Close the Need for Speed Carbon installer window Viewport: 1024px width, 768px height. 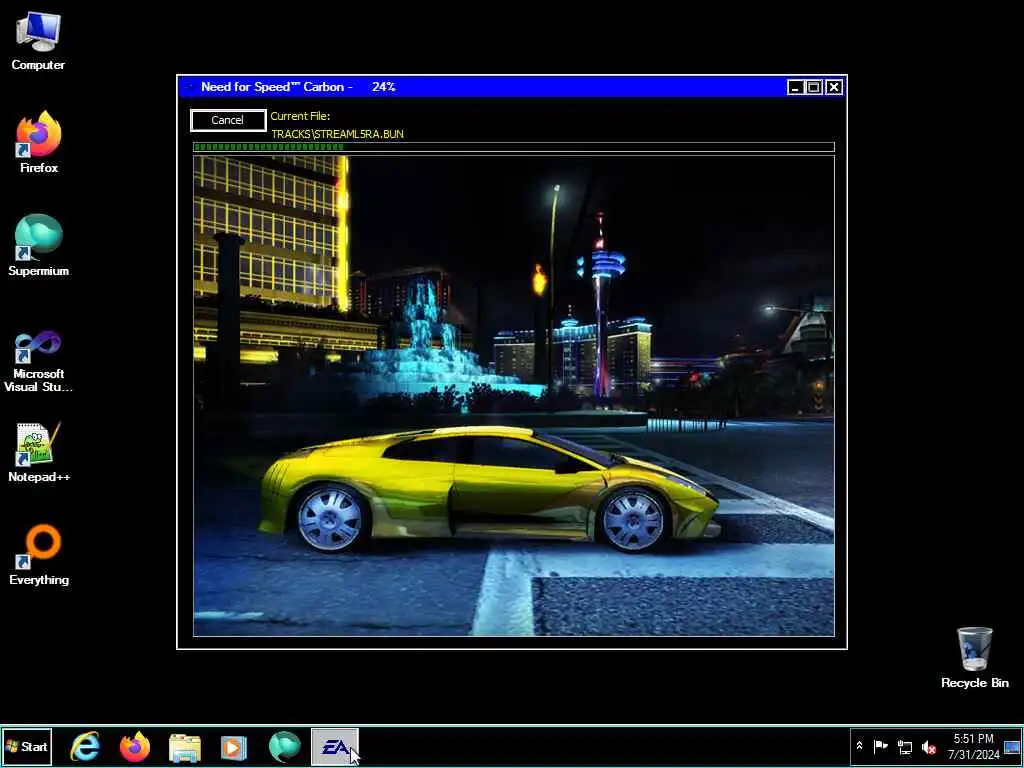pos(834,87)
